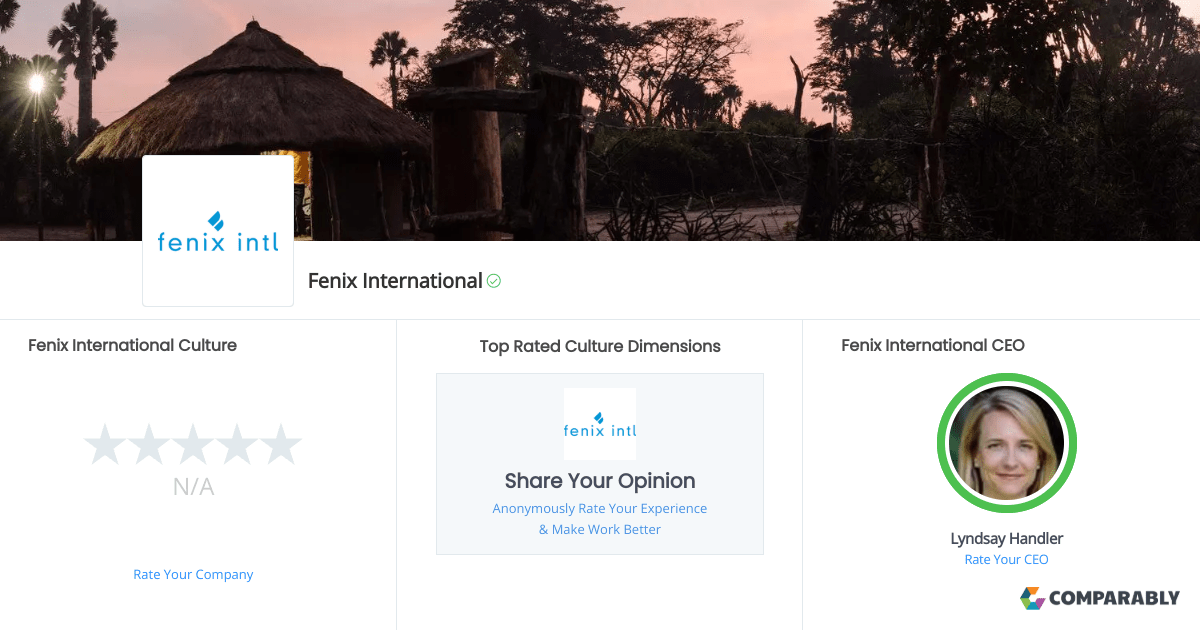Viewport: 1200px width, 630px height.
Task: Click the fenix intl logo in the opinion card
Action: (x=599, y=424)
